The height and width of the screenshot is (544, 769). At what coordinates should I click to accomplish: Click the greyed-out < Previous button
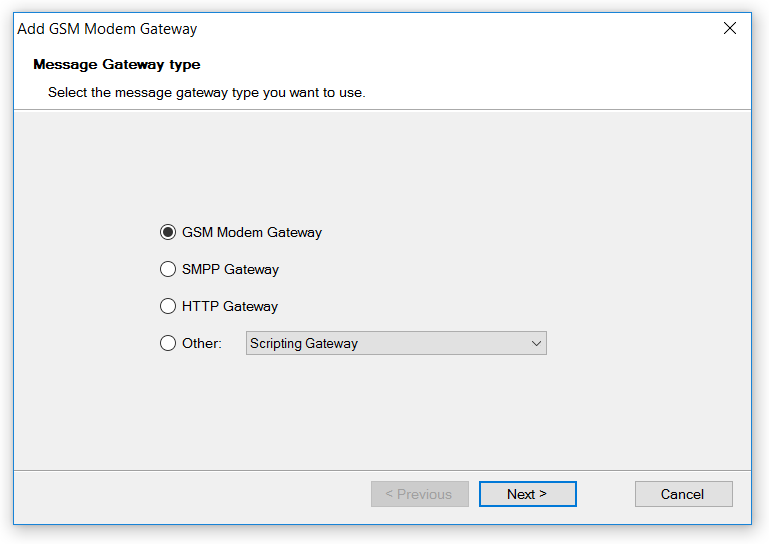click(419, 494)
